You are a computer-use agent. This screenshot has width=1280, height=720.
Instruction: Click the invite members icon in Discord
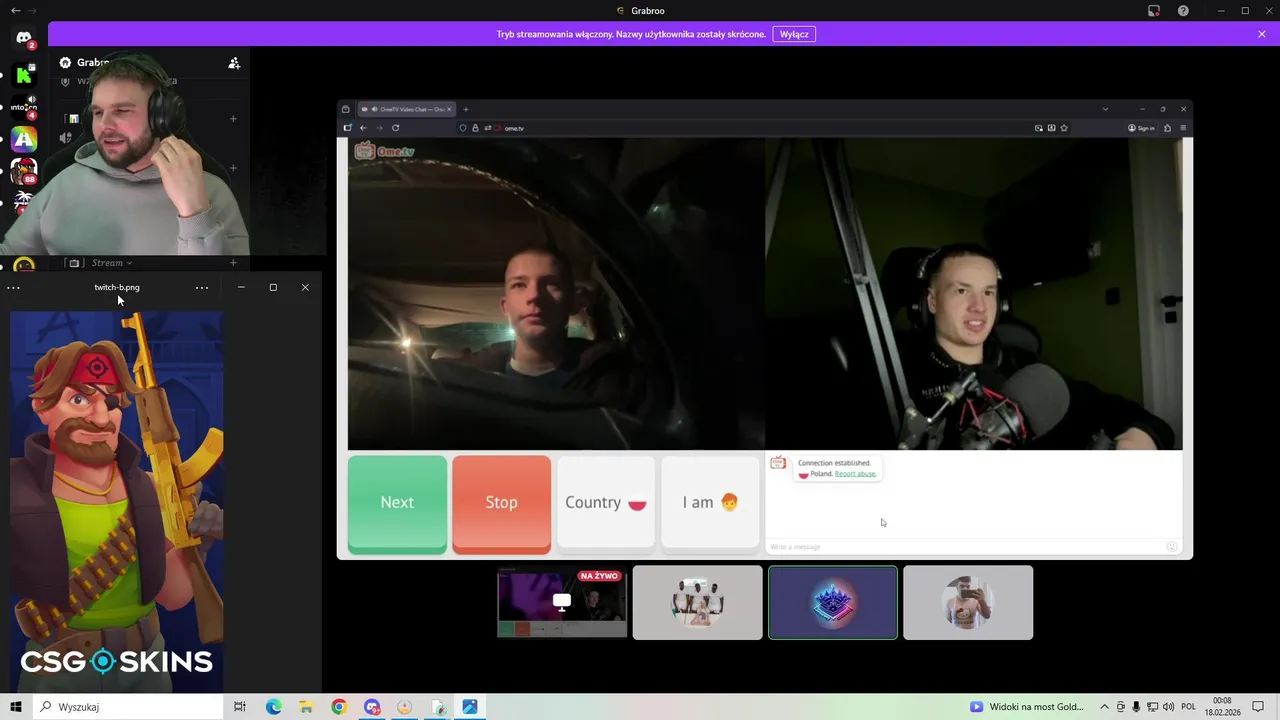(234, 63)
